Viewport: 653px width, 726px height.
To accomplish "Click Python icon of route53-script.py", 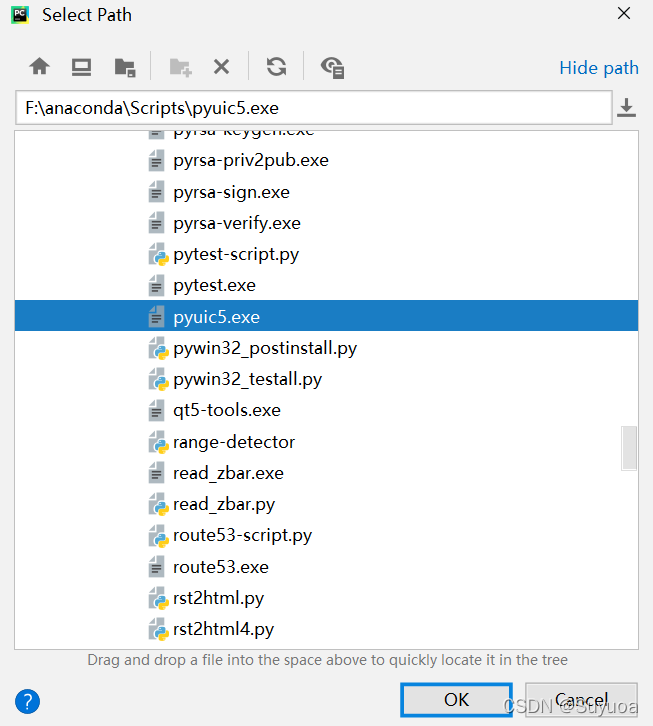I will pyautogui.click(x=158, y=536).
